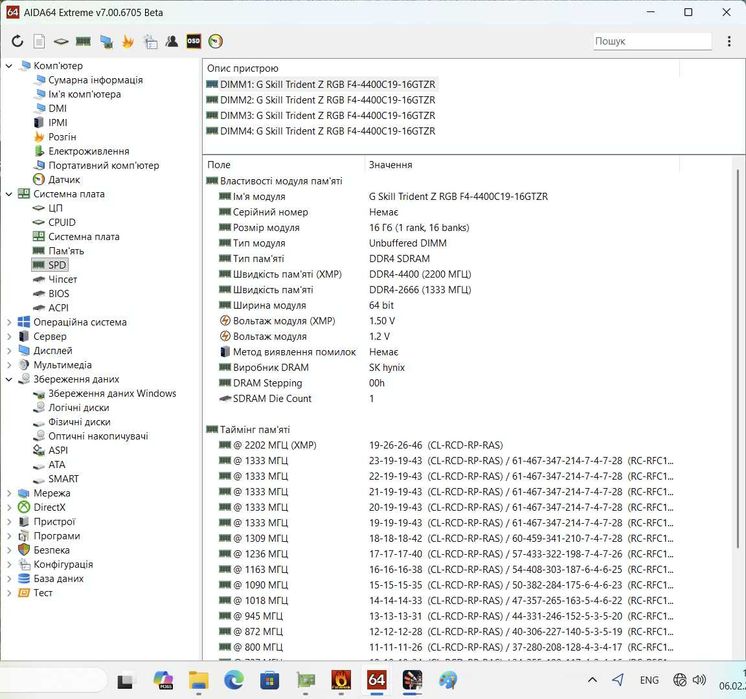
Task: Expand the Дисплей tree node
Action: pyautogui.click(x=9, y=351)
